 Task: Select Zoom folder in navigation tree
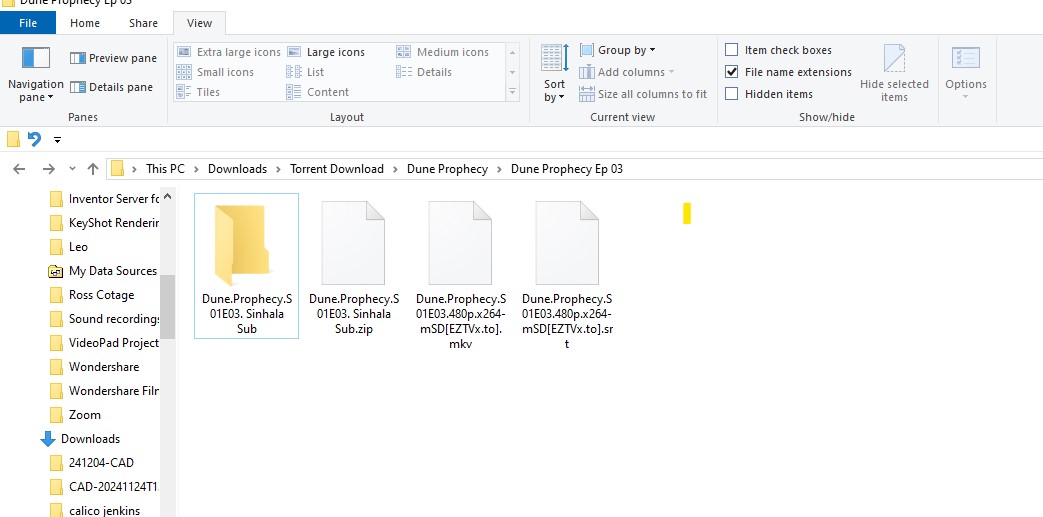point(76,415)
